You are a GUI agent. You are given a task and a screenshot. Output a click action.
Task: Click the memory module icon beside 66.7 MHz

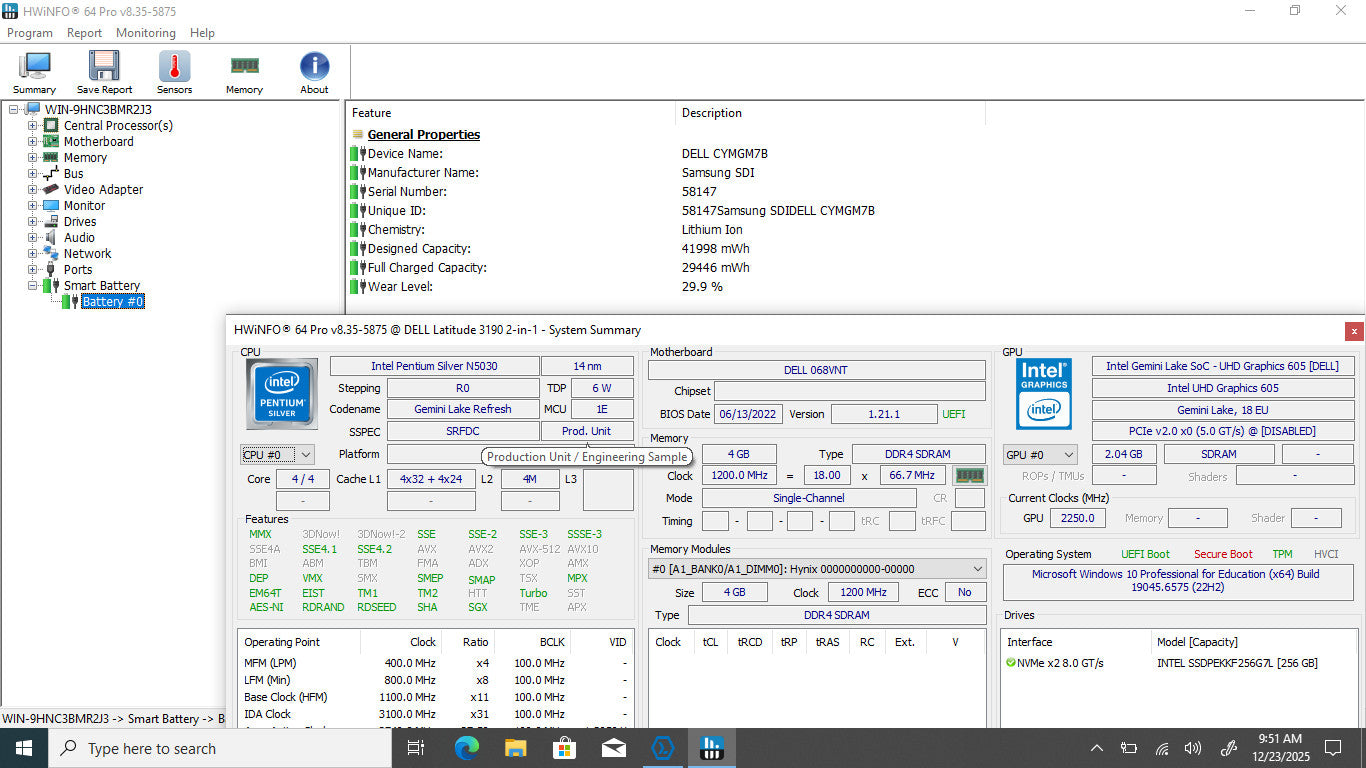pos(969,476)
